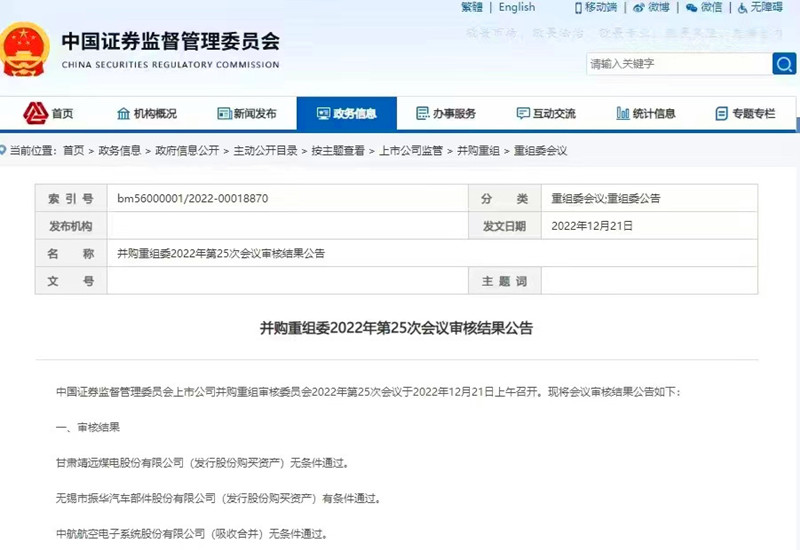The height and width of the screenshot is (550, 800).
Task: Open the 机构概况 navigation tab
Action: pos(147,114)
